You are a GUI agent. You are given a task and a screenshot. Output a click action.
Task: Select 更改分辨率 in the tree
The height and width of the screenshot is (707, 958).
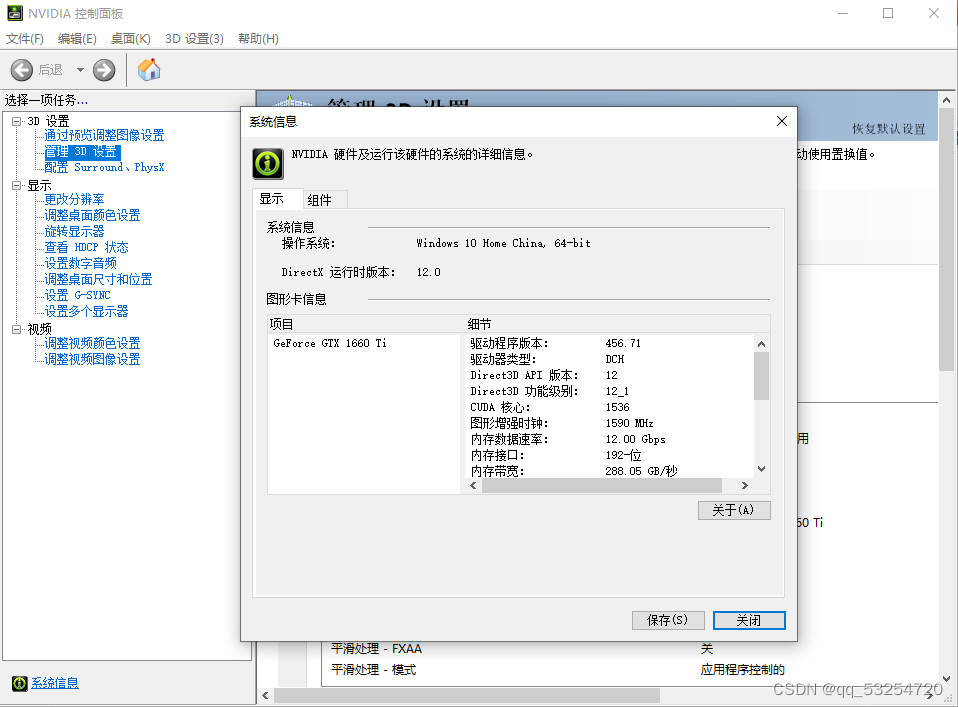tap(74, 199)
